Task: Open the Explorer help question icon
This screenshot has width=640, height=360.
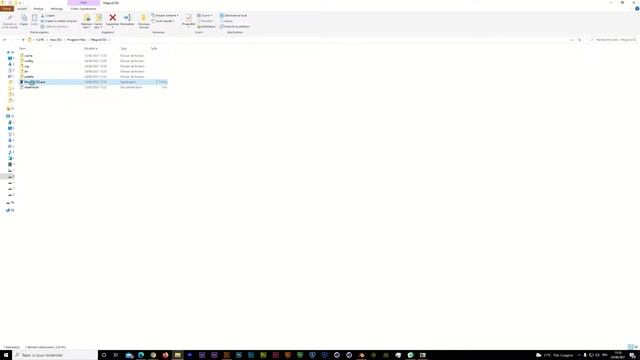Action: pos(637,9)
